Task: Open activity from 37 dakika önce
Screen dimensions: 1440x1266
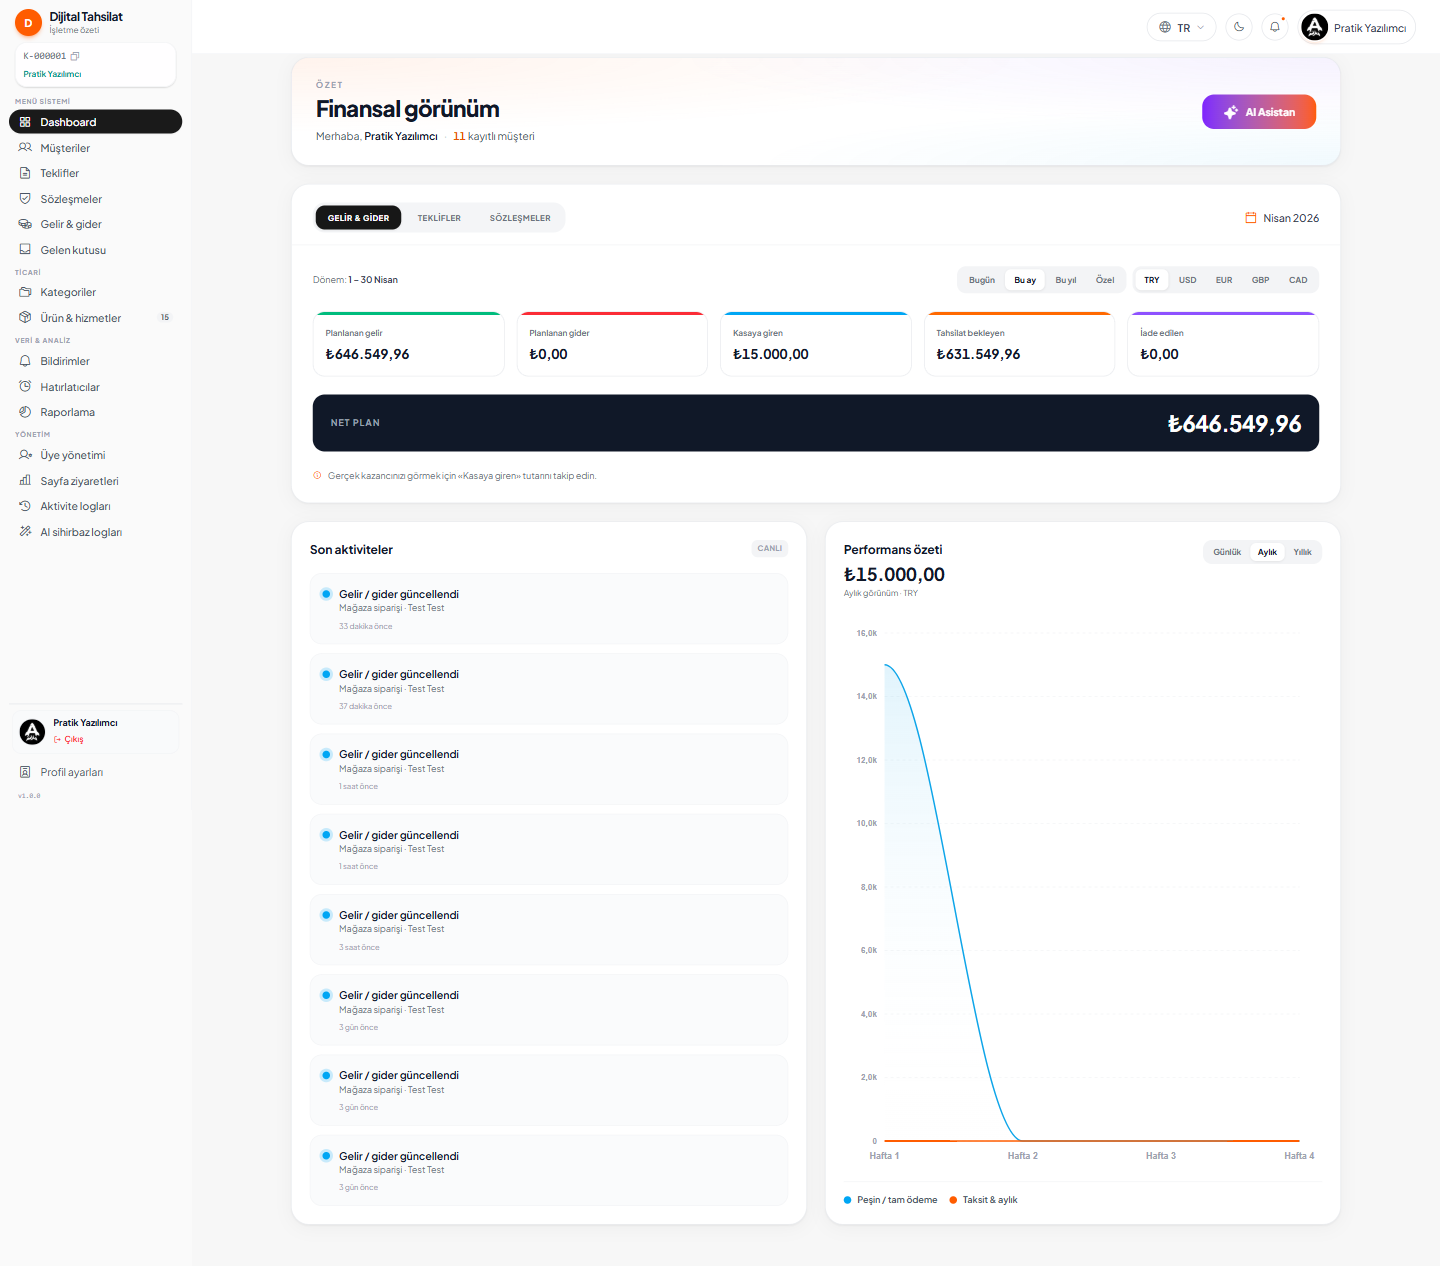Action: click(549, 689)
